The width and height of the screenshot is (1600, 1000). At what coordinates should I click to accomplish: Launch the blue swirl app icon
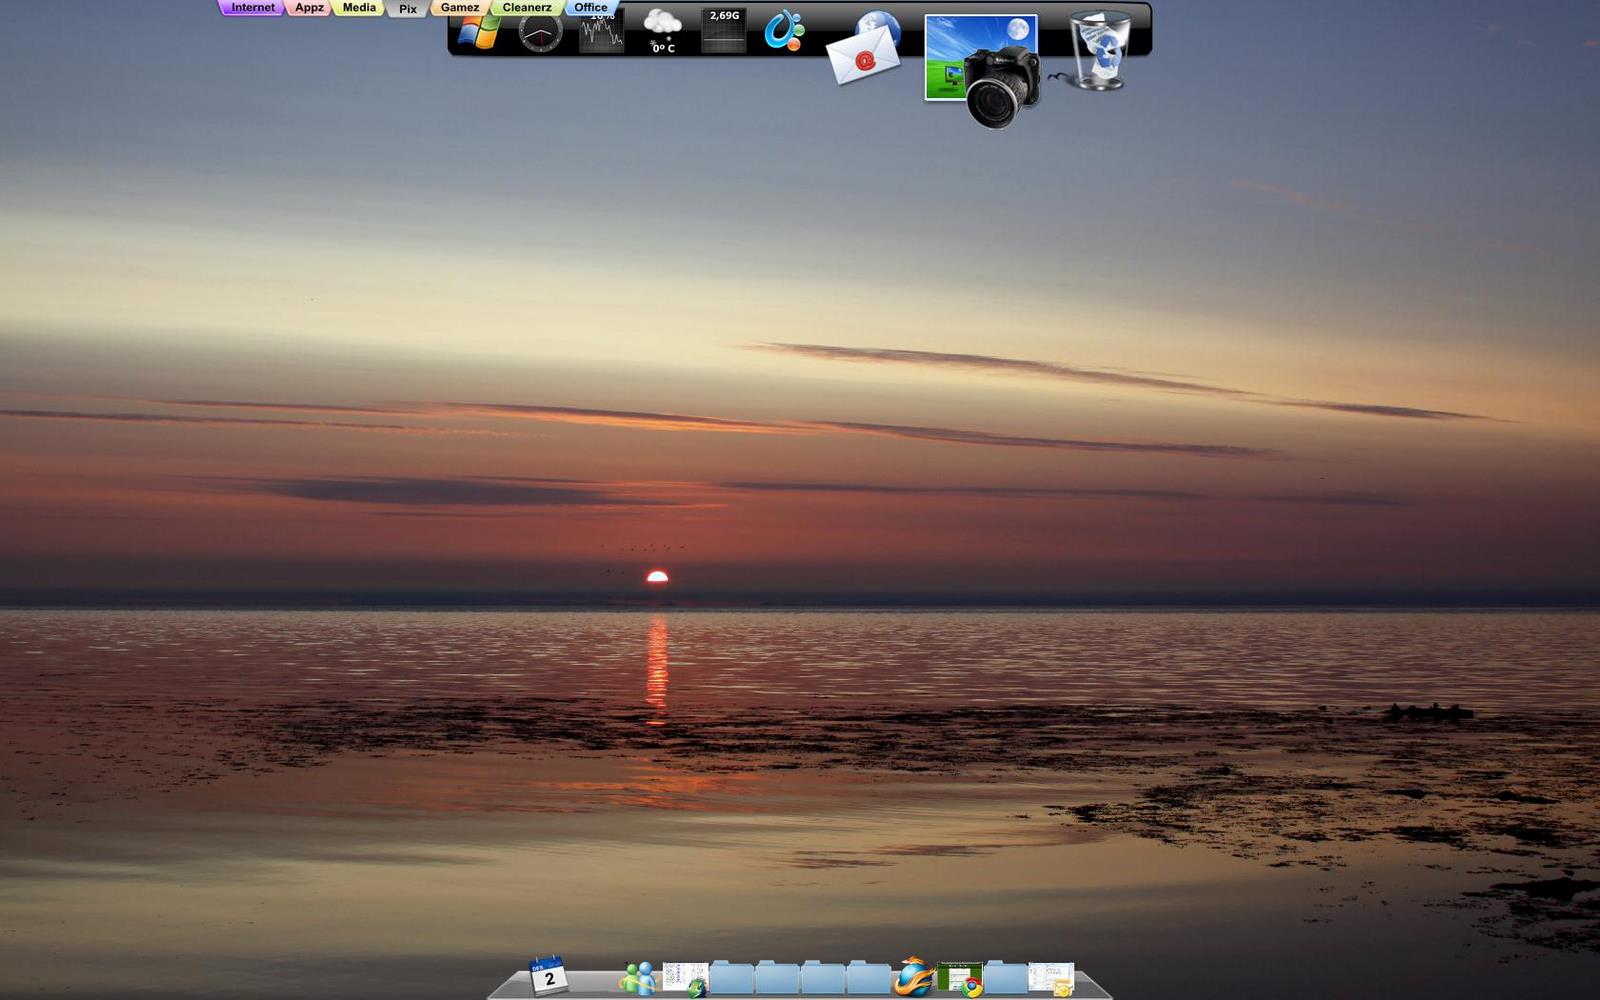tap(784, 31)
